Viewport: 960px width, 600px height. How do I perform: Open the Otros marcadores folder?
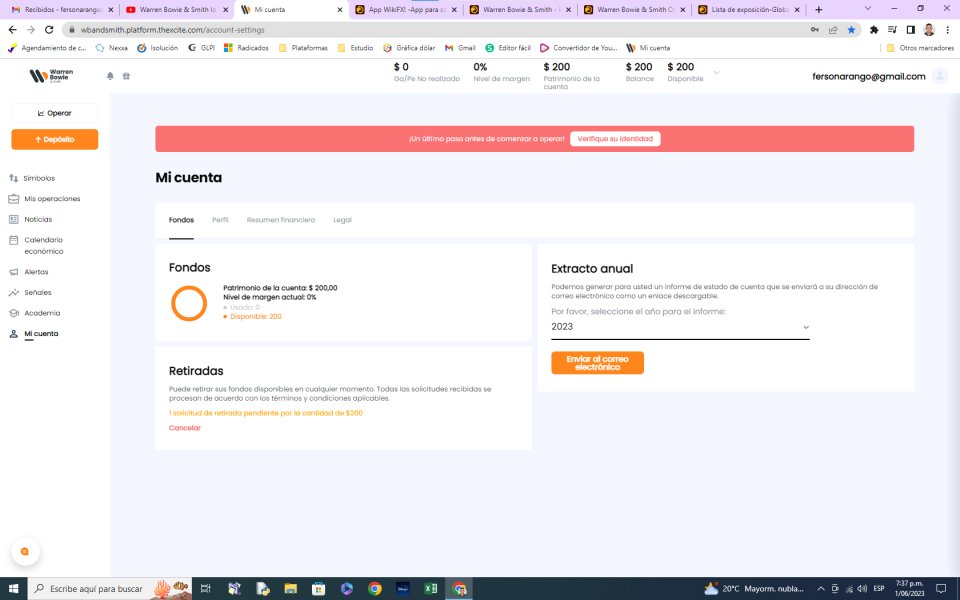coord(920,48)
